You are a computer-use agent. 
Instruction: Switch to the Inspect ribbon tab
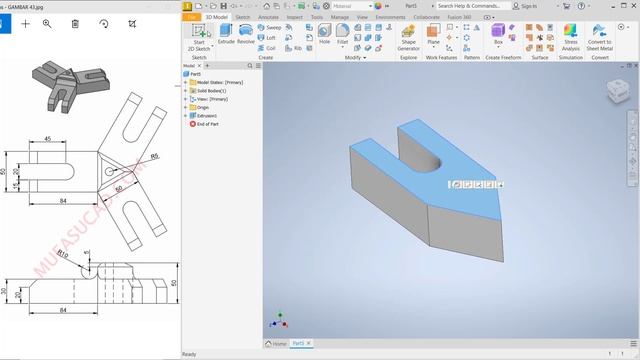point(294,17)
